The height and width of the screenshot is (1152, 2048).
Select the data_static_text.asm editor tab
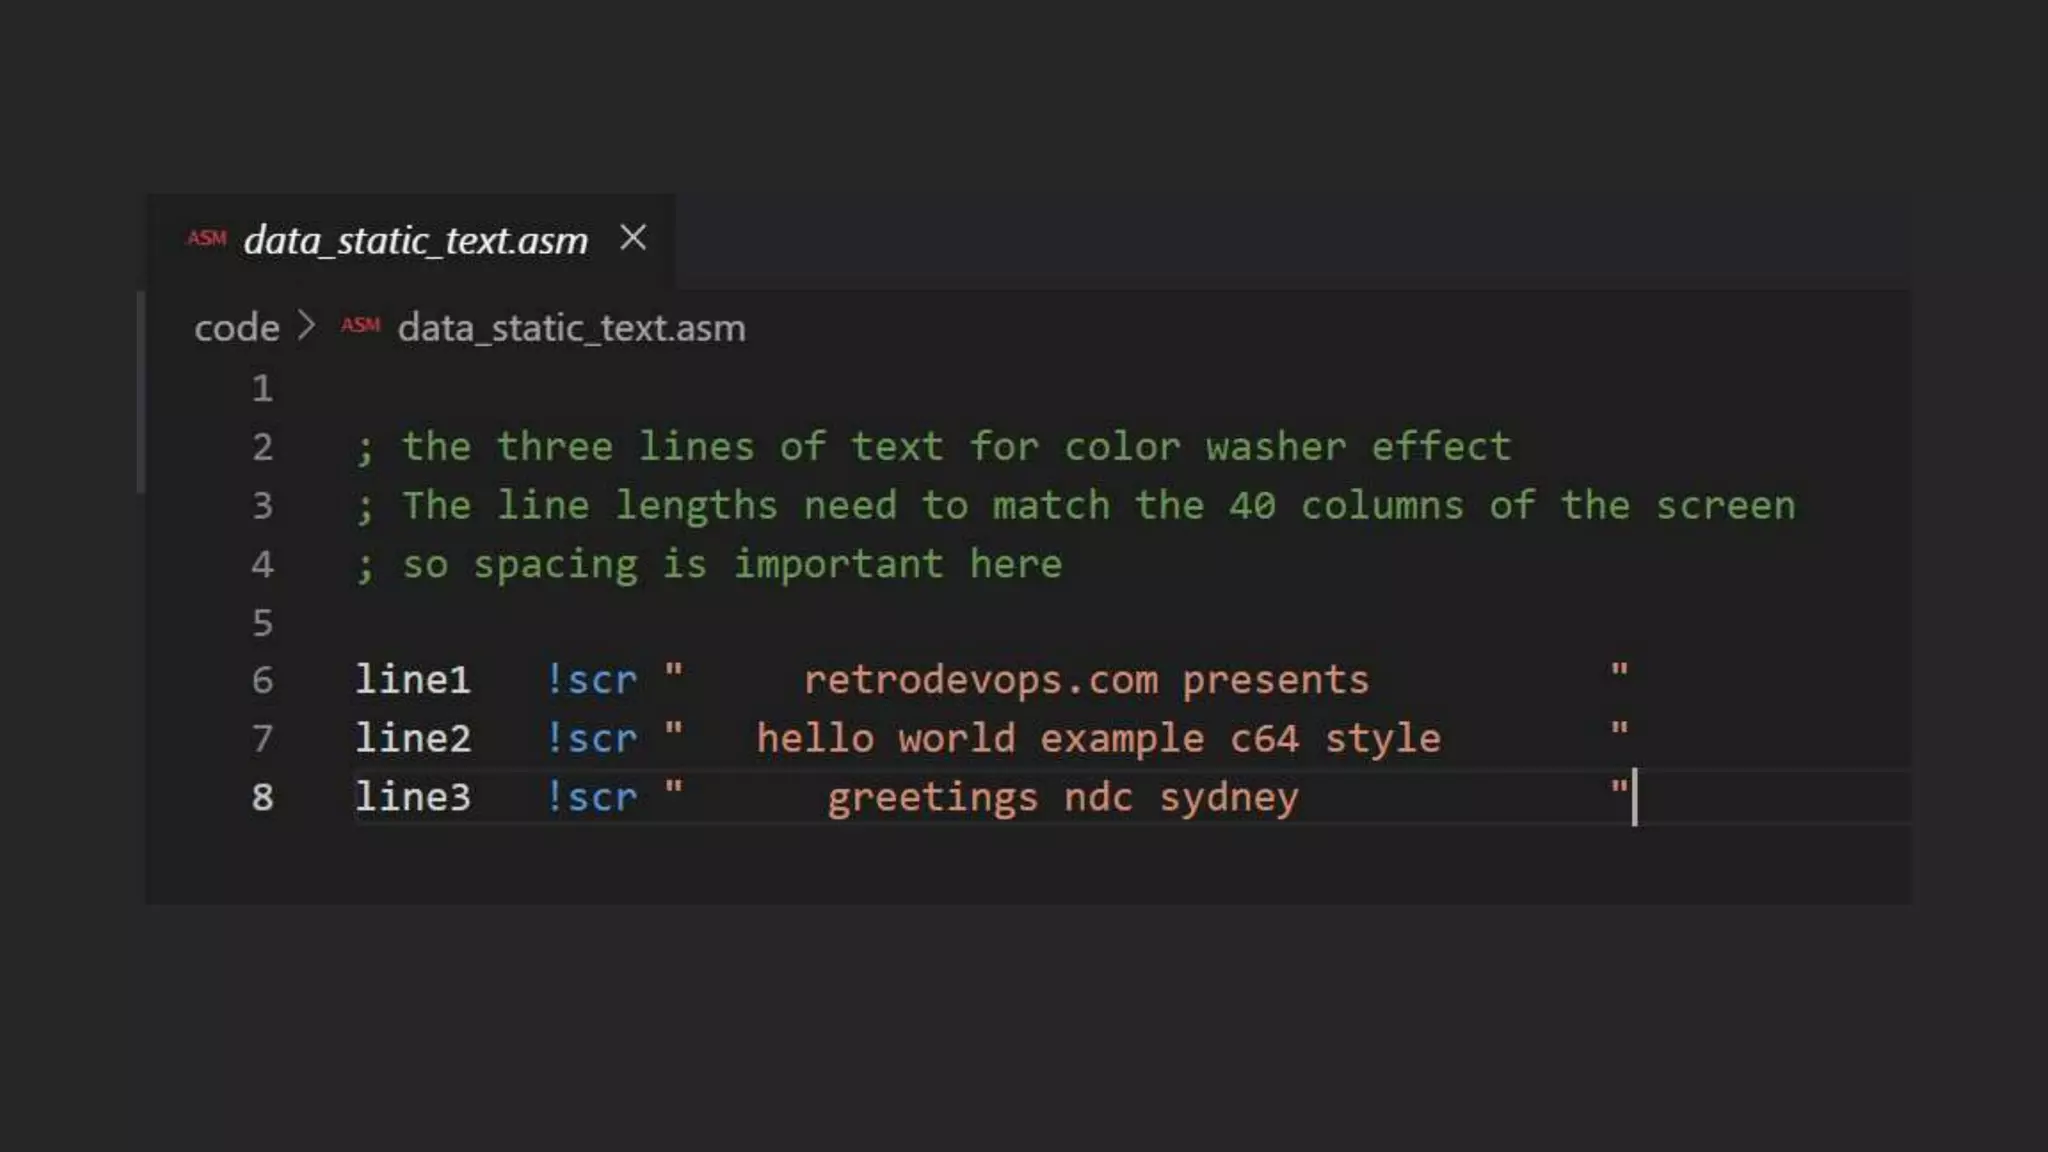tap(411, 240)
